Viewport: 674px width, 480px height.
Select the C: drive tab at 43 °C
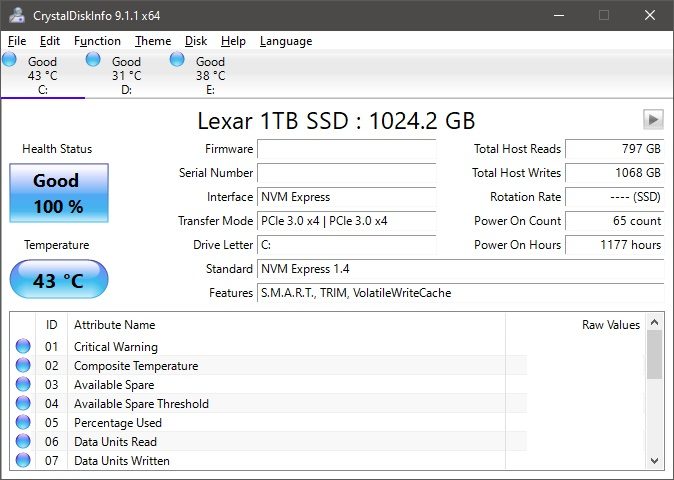pos(43,75)
